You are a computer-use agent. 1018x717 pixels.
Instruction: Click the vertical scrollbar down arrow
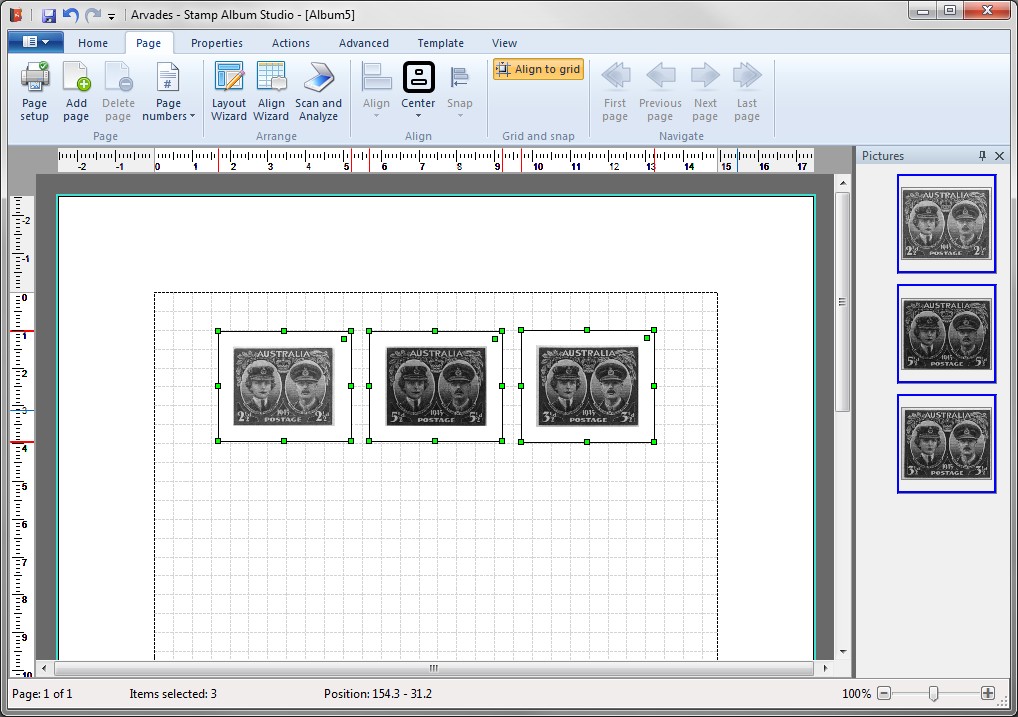tap(843, 651)
